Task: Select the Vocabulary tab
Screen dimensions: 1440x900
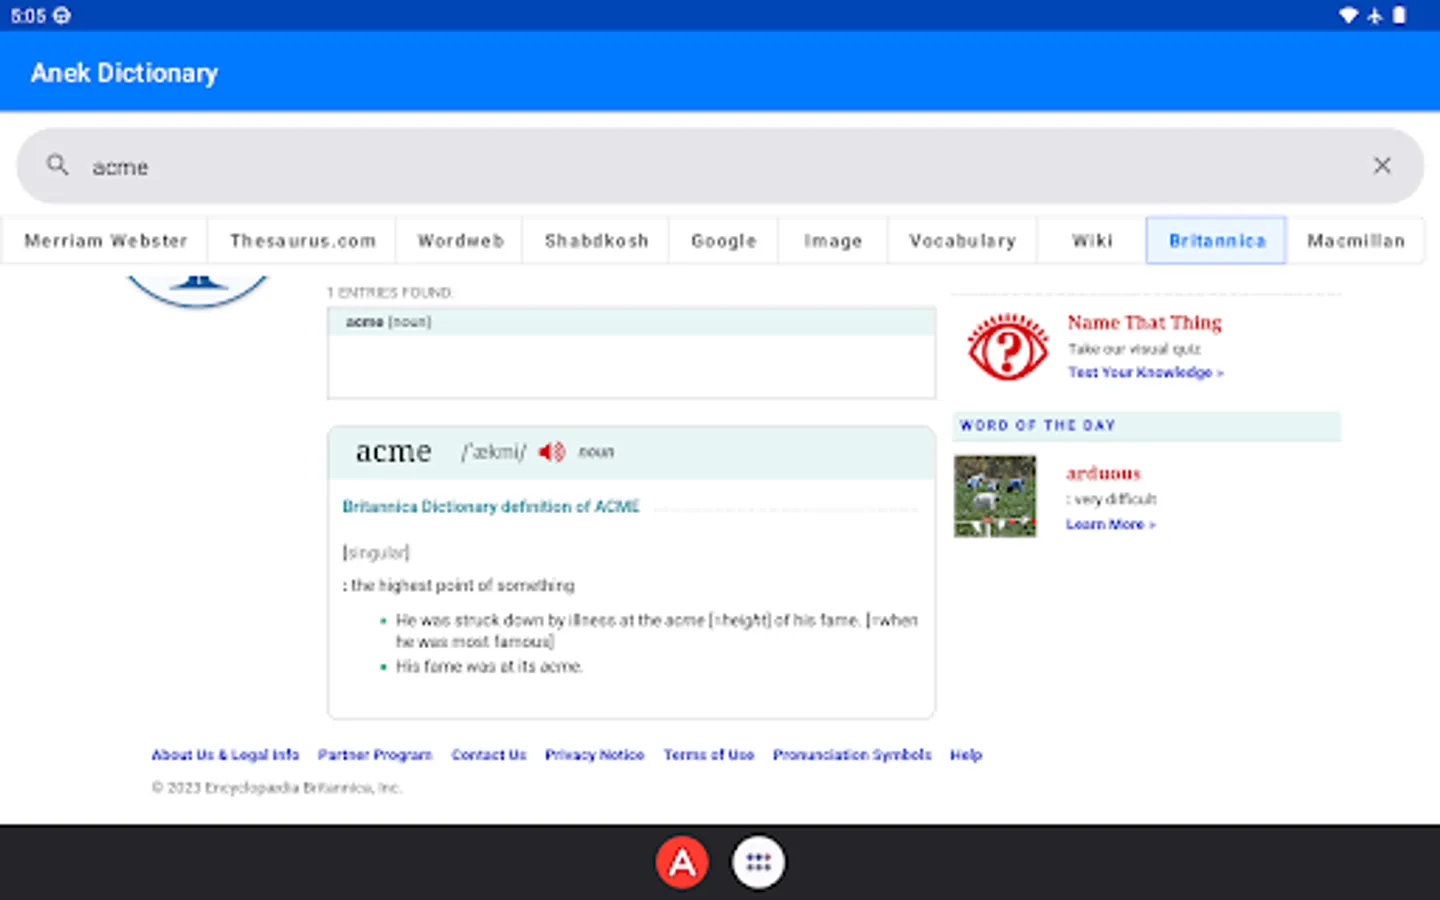Action: [x=963, y=241]
